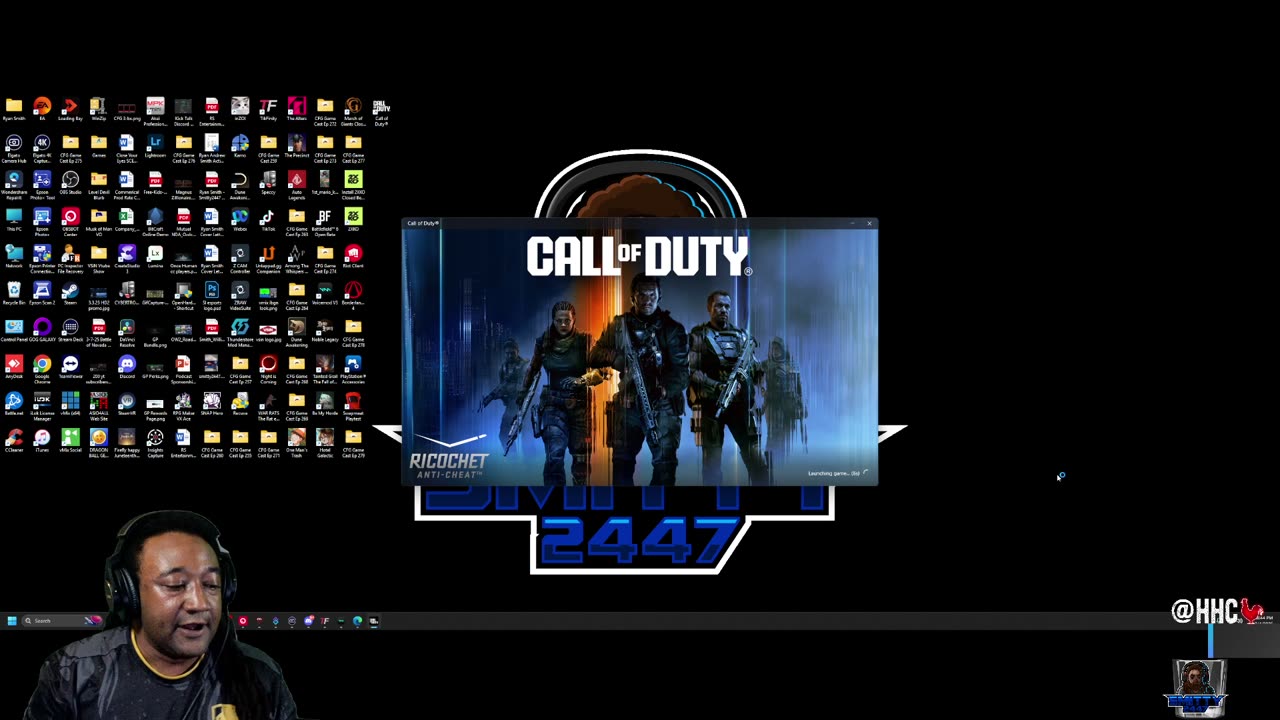Open the Speccy desktop shortcut
This screenshot has height=720, width=1280.
(x=268, y=183)
